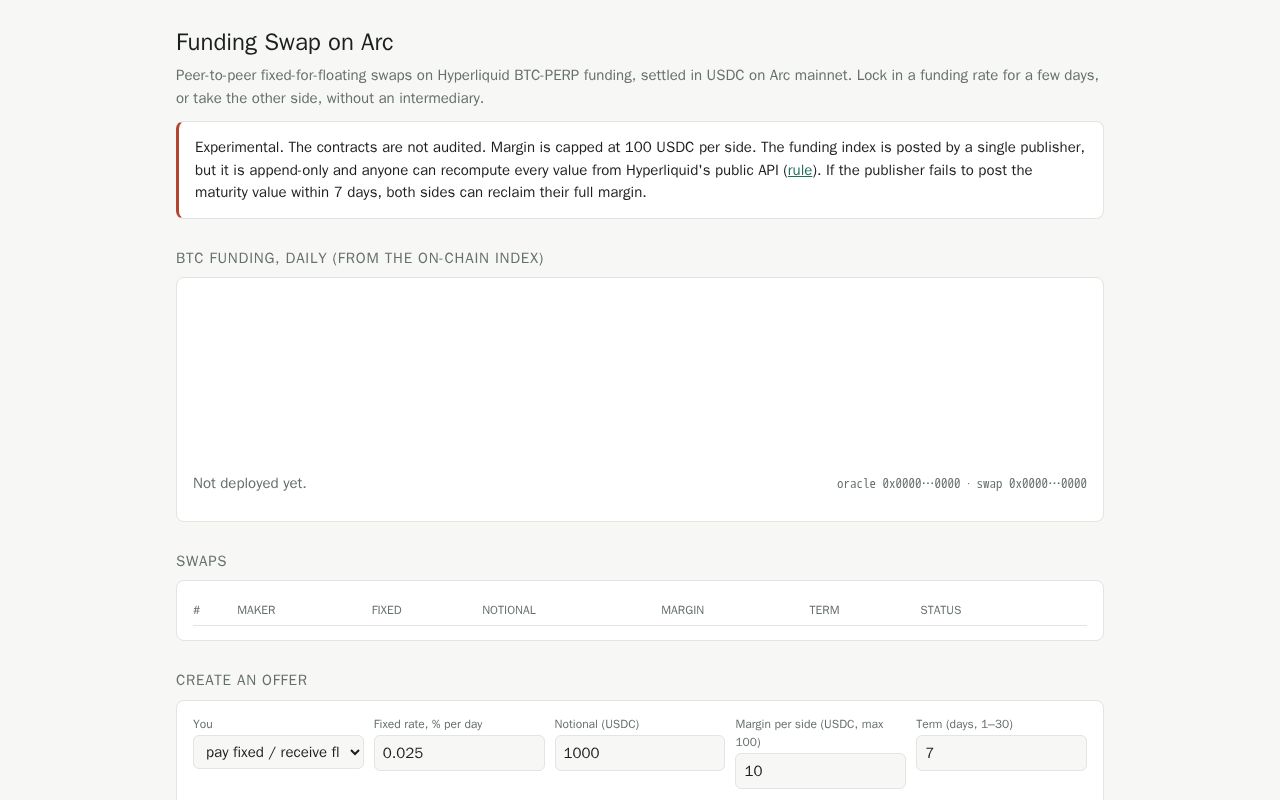Select the 'Not deployed yet.' status text
Viewport: 1280px width, 800px height.
(x=250, y=483)
